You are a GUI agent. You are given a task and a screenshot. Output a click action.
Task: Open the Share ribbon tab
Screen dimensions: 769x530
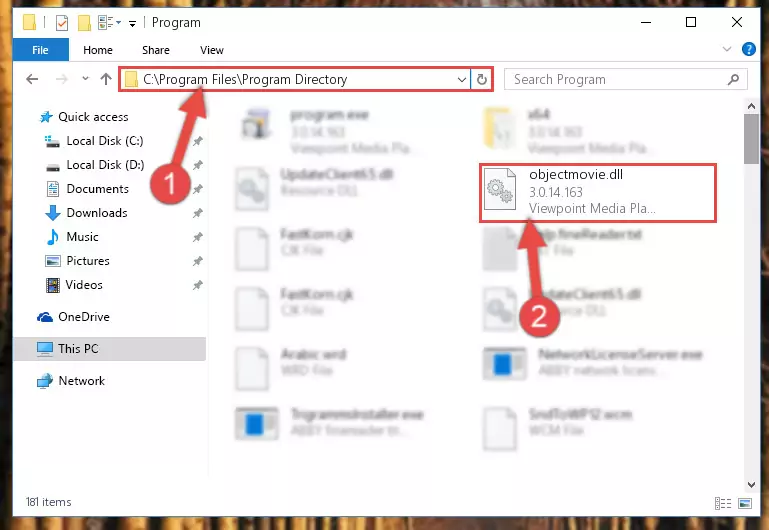click(x=155, y=50)
